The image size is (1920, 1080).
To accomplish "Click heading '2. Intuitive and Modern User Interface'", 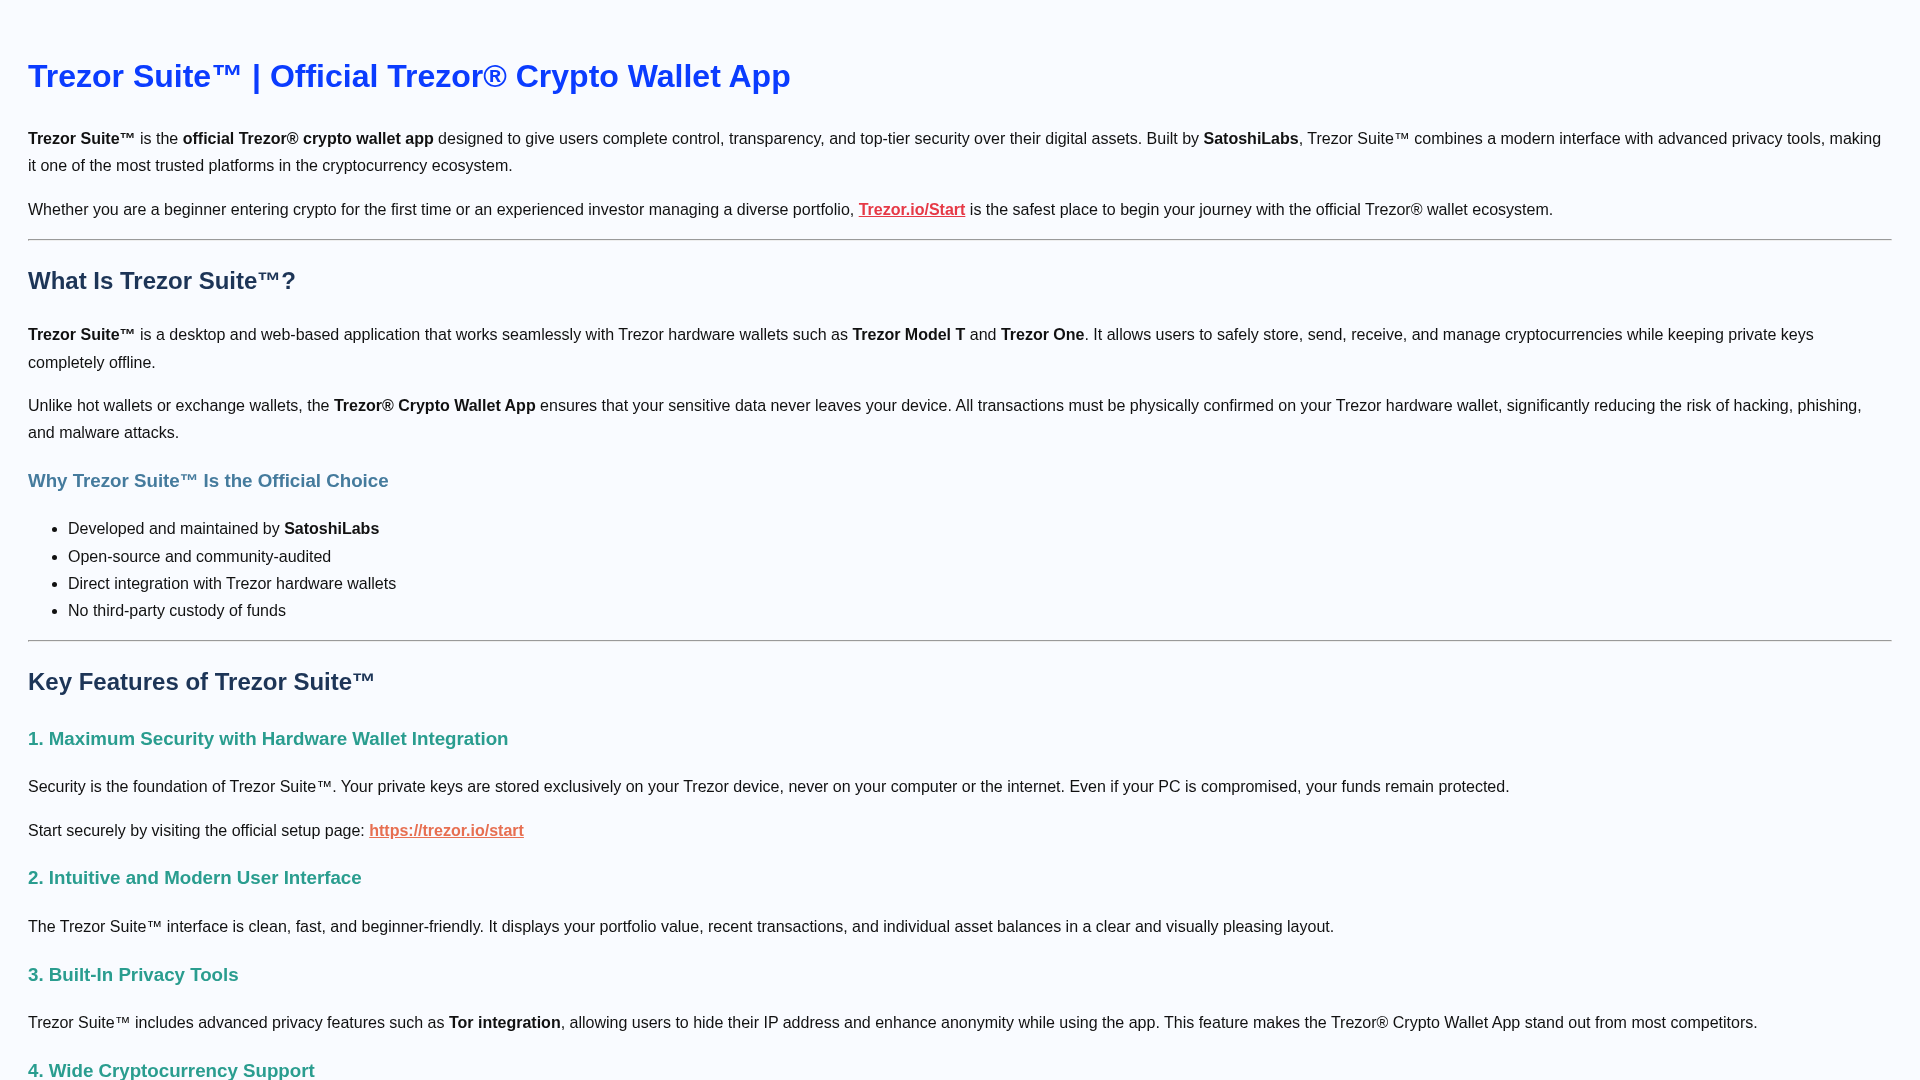I will pyautogui.click(x=195, y=878).
